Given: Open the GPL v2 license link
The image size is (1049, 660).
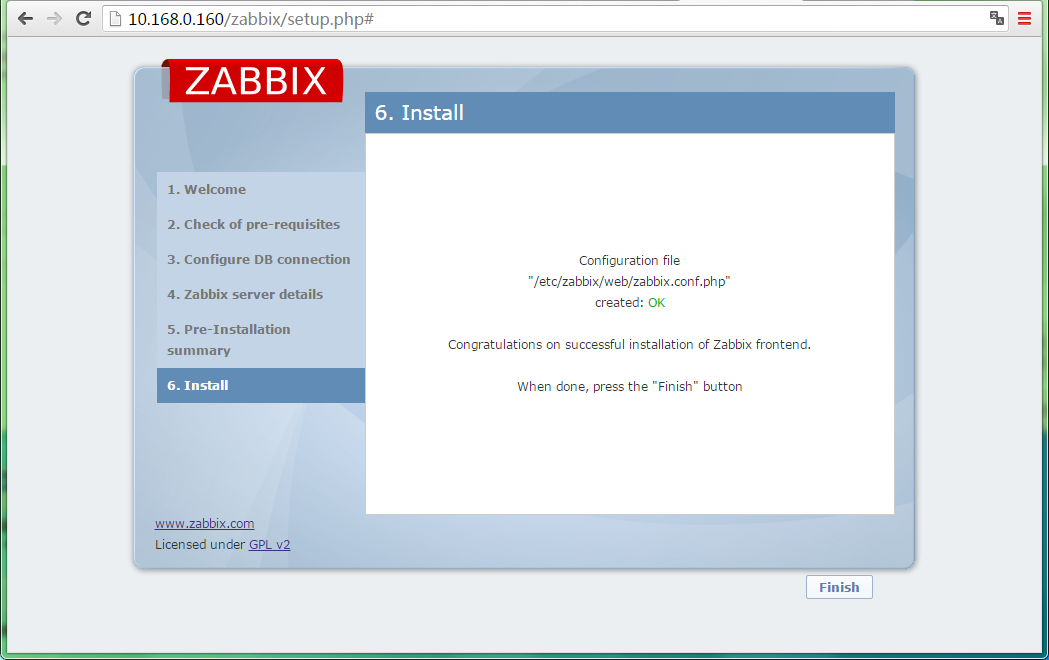Looking at the screenshot, I should click(x=270, y=544).
